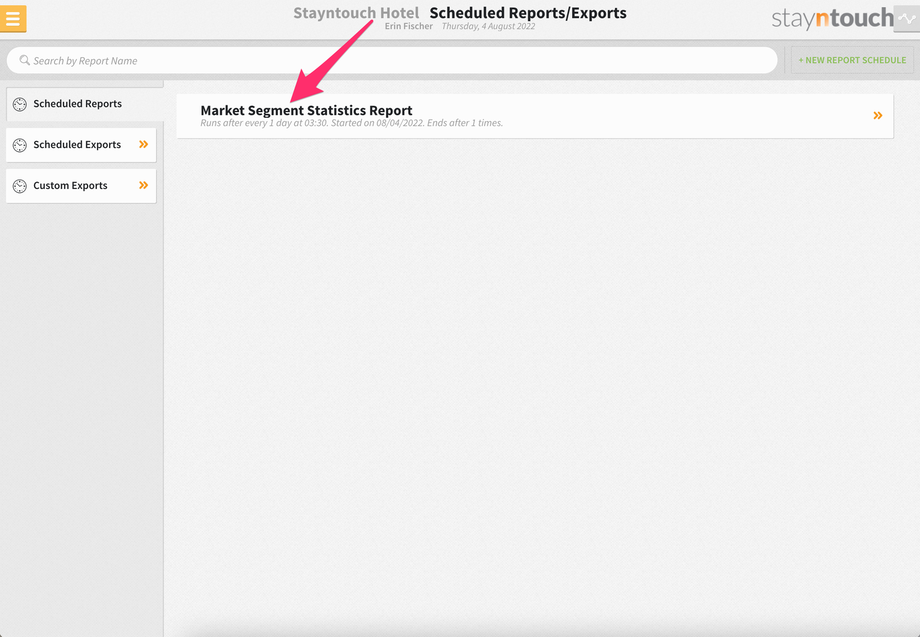Image resolution: width=920 pixels, height=637 pixels.
Task: Open the hamburger main menu
Action: pos(13,18)
